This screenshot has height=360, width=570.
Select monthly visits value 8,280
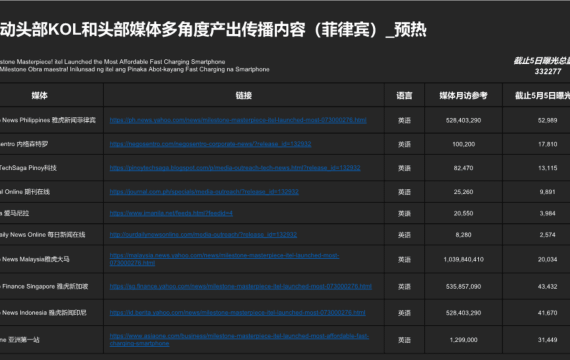pyautogui.click(x=463, y=235)
